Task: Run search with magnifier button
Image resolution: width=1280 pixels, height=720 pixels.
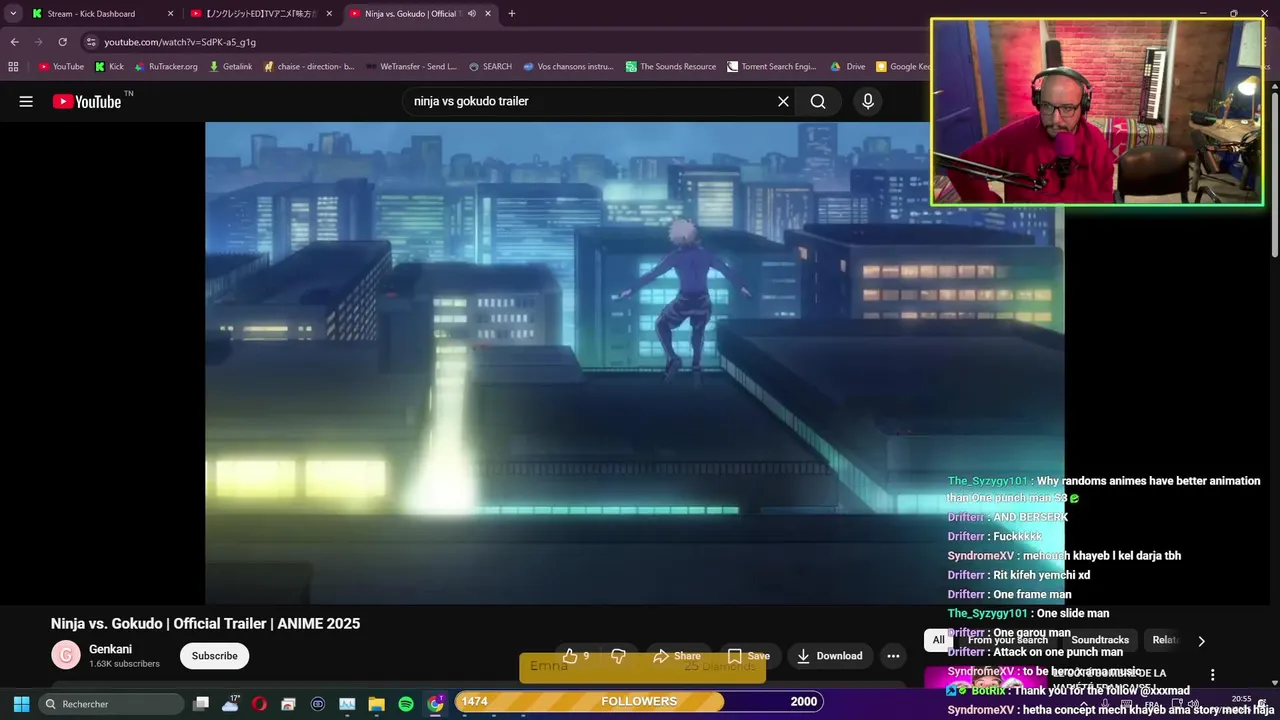Action: [x=818, y=101]
